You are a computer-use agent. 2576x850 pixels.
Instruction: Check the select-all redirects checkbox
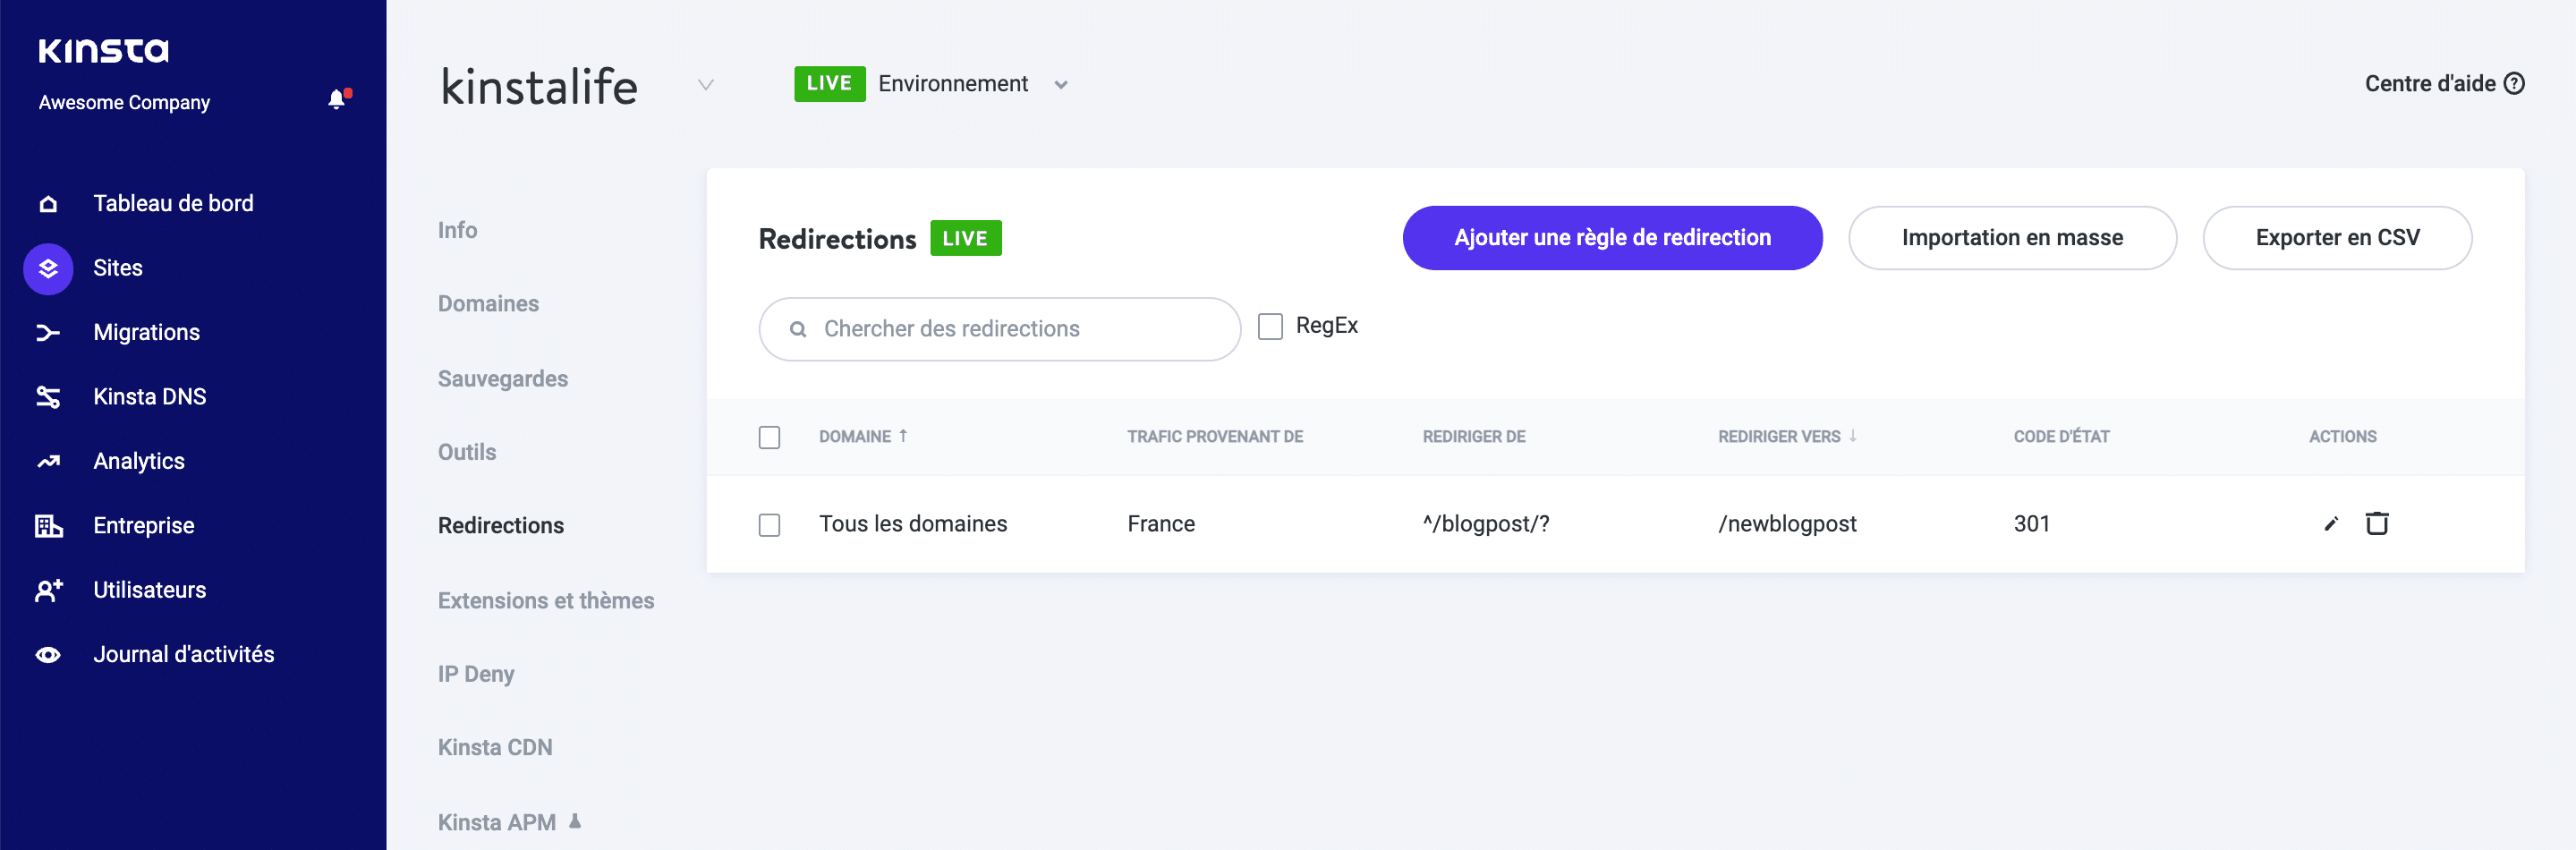tap(769, 438)
